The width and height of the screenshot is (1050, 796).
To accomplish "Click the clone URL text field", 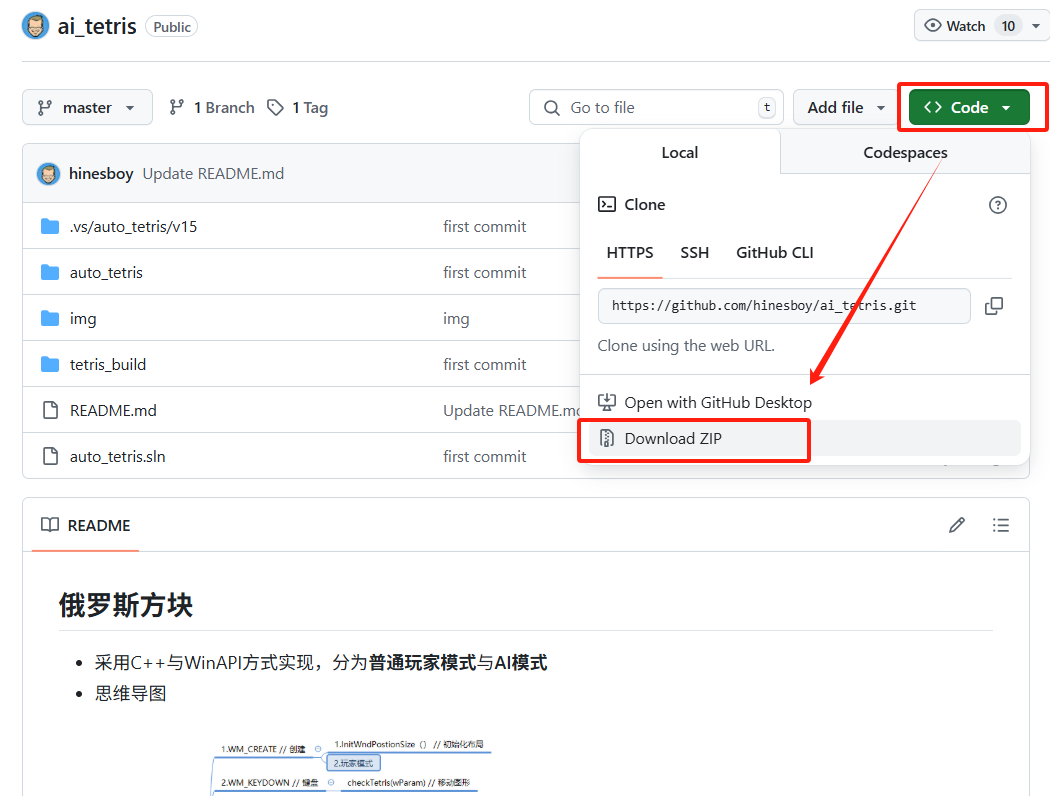I will point(783,306).
